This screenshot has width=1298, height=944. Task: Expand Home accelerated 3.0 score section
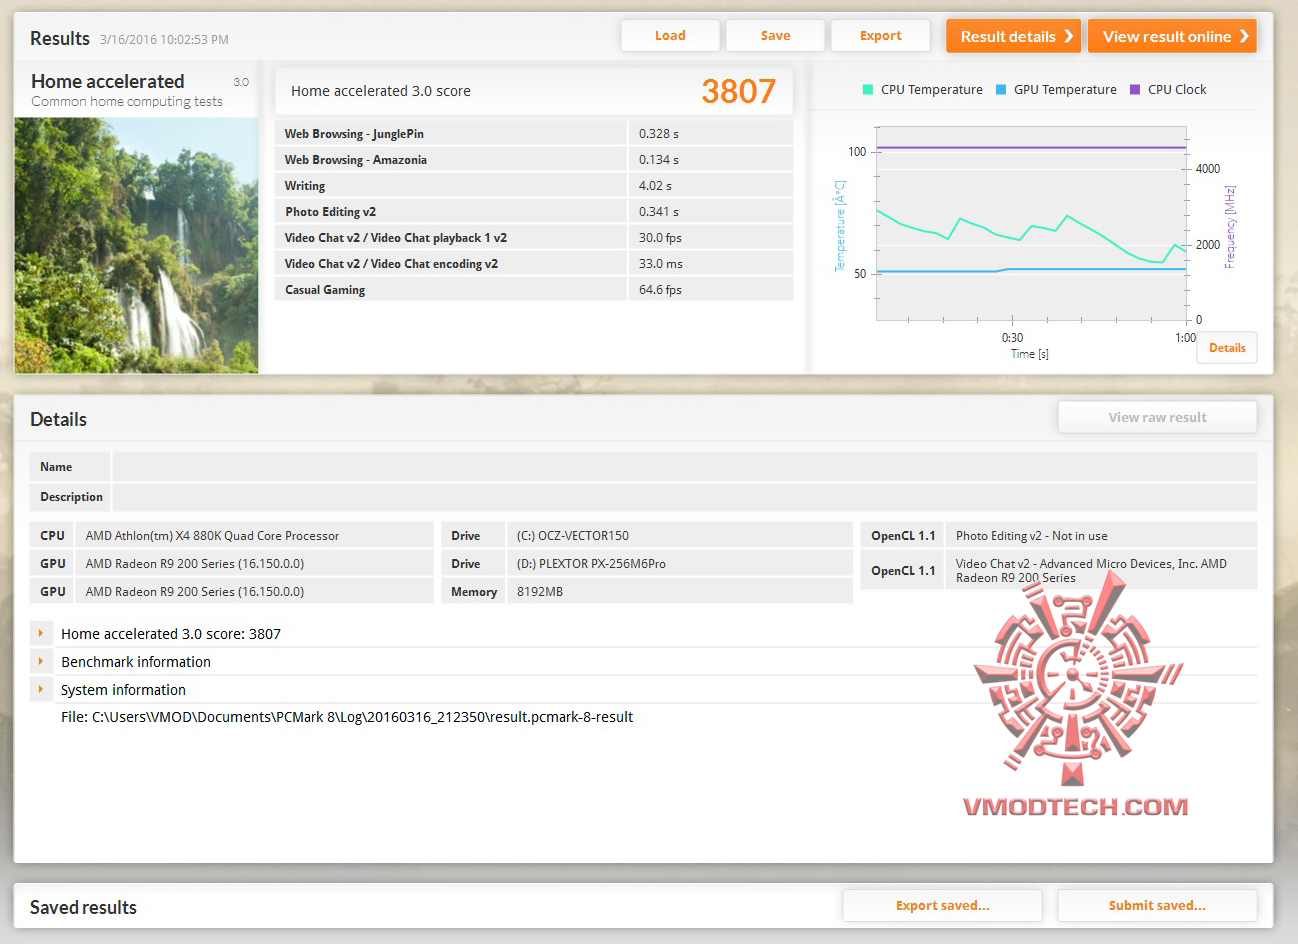[x=41, y=633]
